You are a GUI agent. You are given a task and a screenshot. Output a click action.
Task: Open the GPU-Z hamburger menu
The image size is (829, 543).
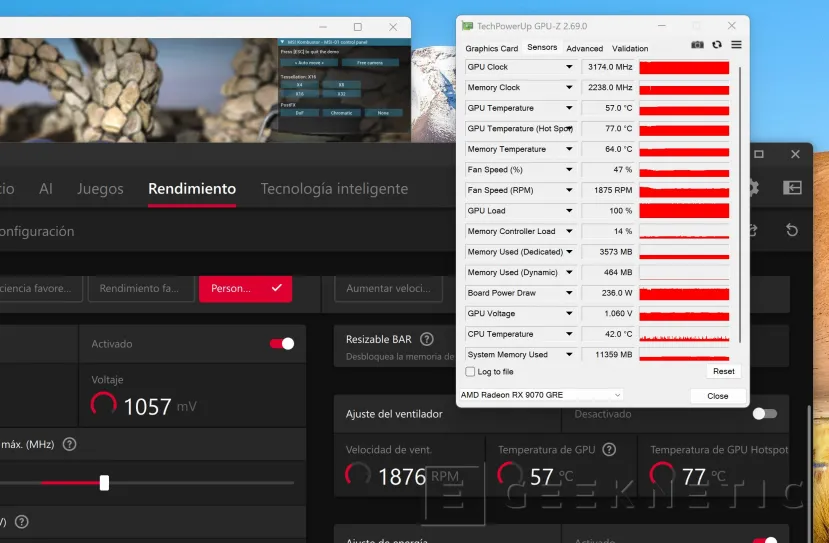point(736,45)
